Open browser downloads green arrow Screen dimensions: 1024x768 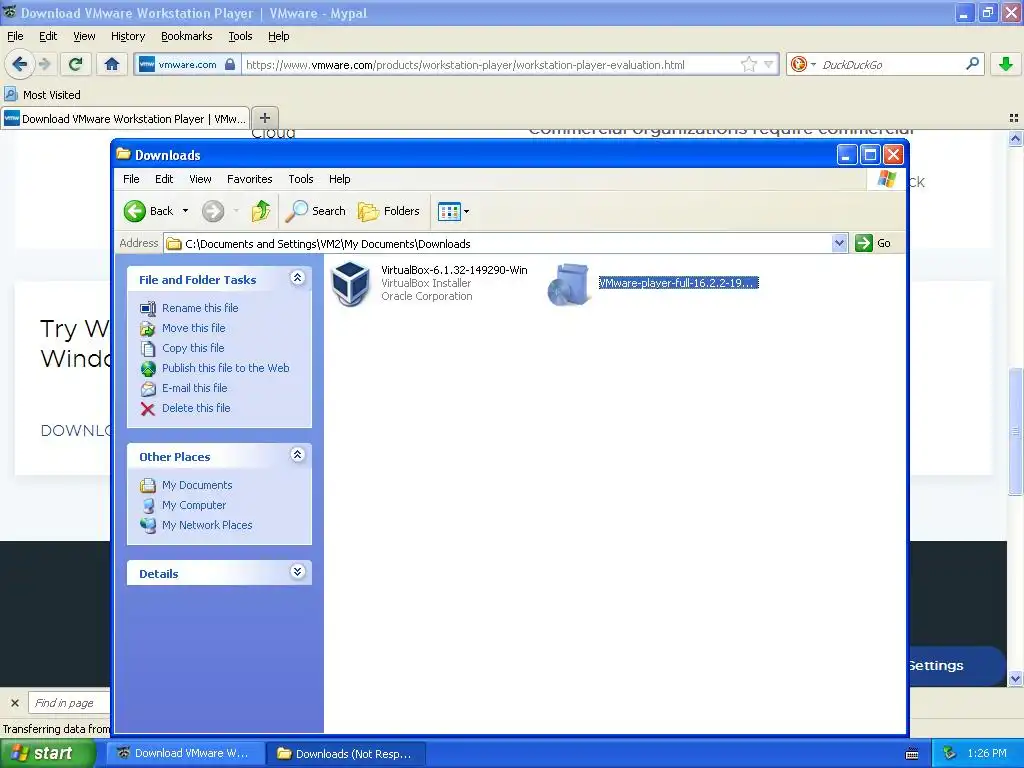point(1006,64)
